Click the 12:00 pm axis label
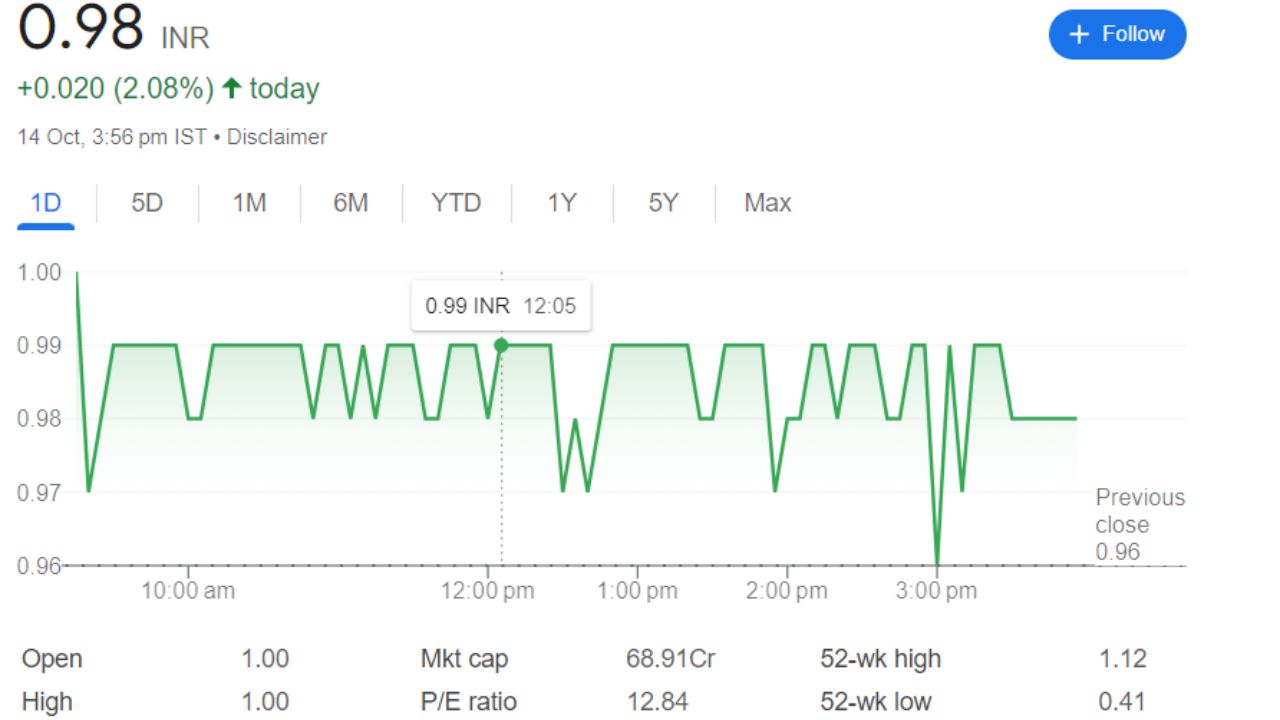This screenshot has height=720, width=1280. 488,591
